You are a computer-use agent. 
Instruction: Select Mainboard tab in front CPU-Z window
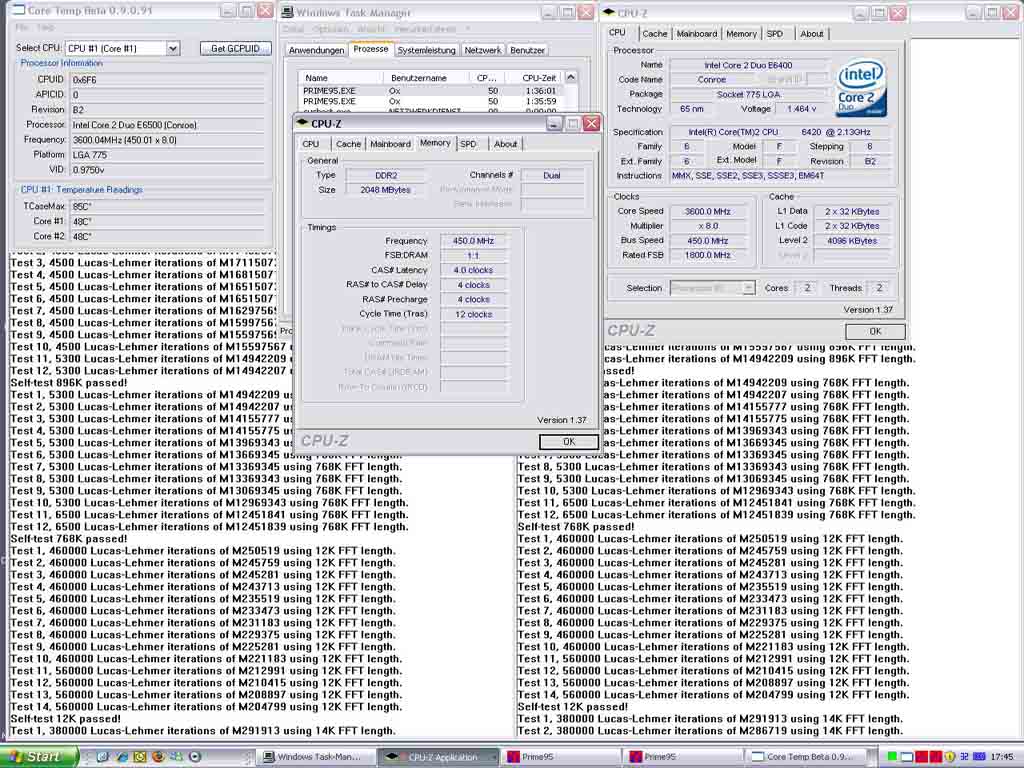pos(390,144)
